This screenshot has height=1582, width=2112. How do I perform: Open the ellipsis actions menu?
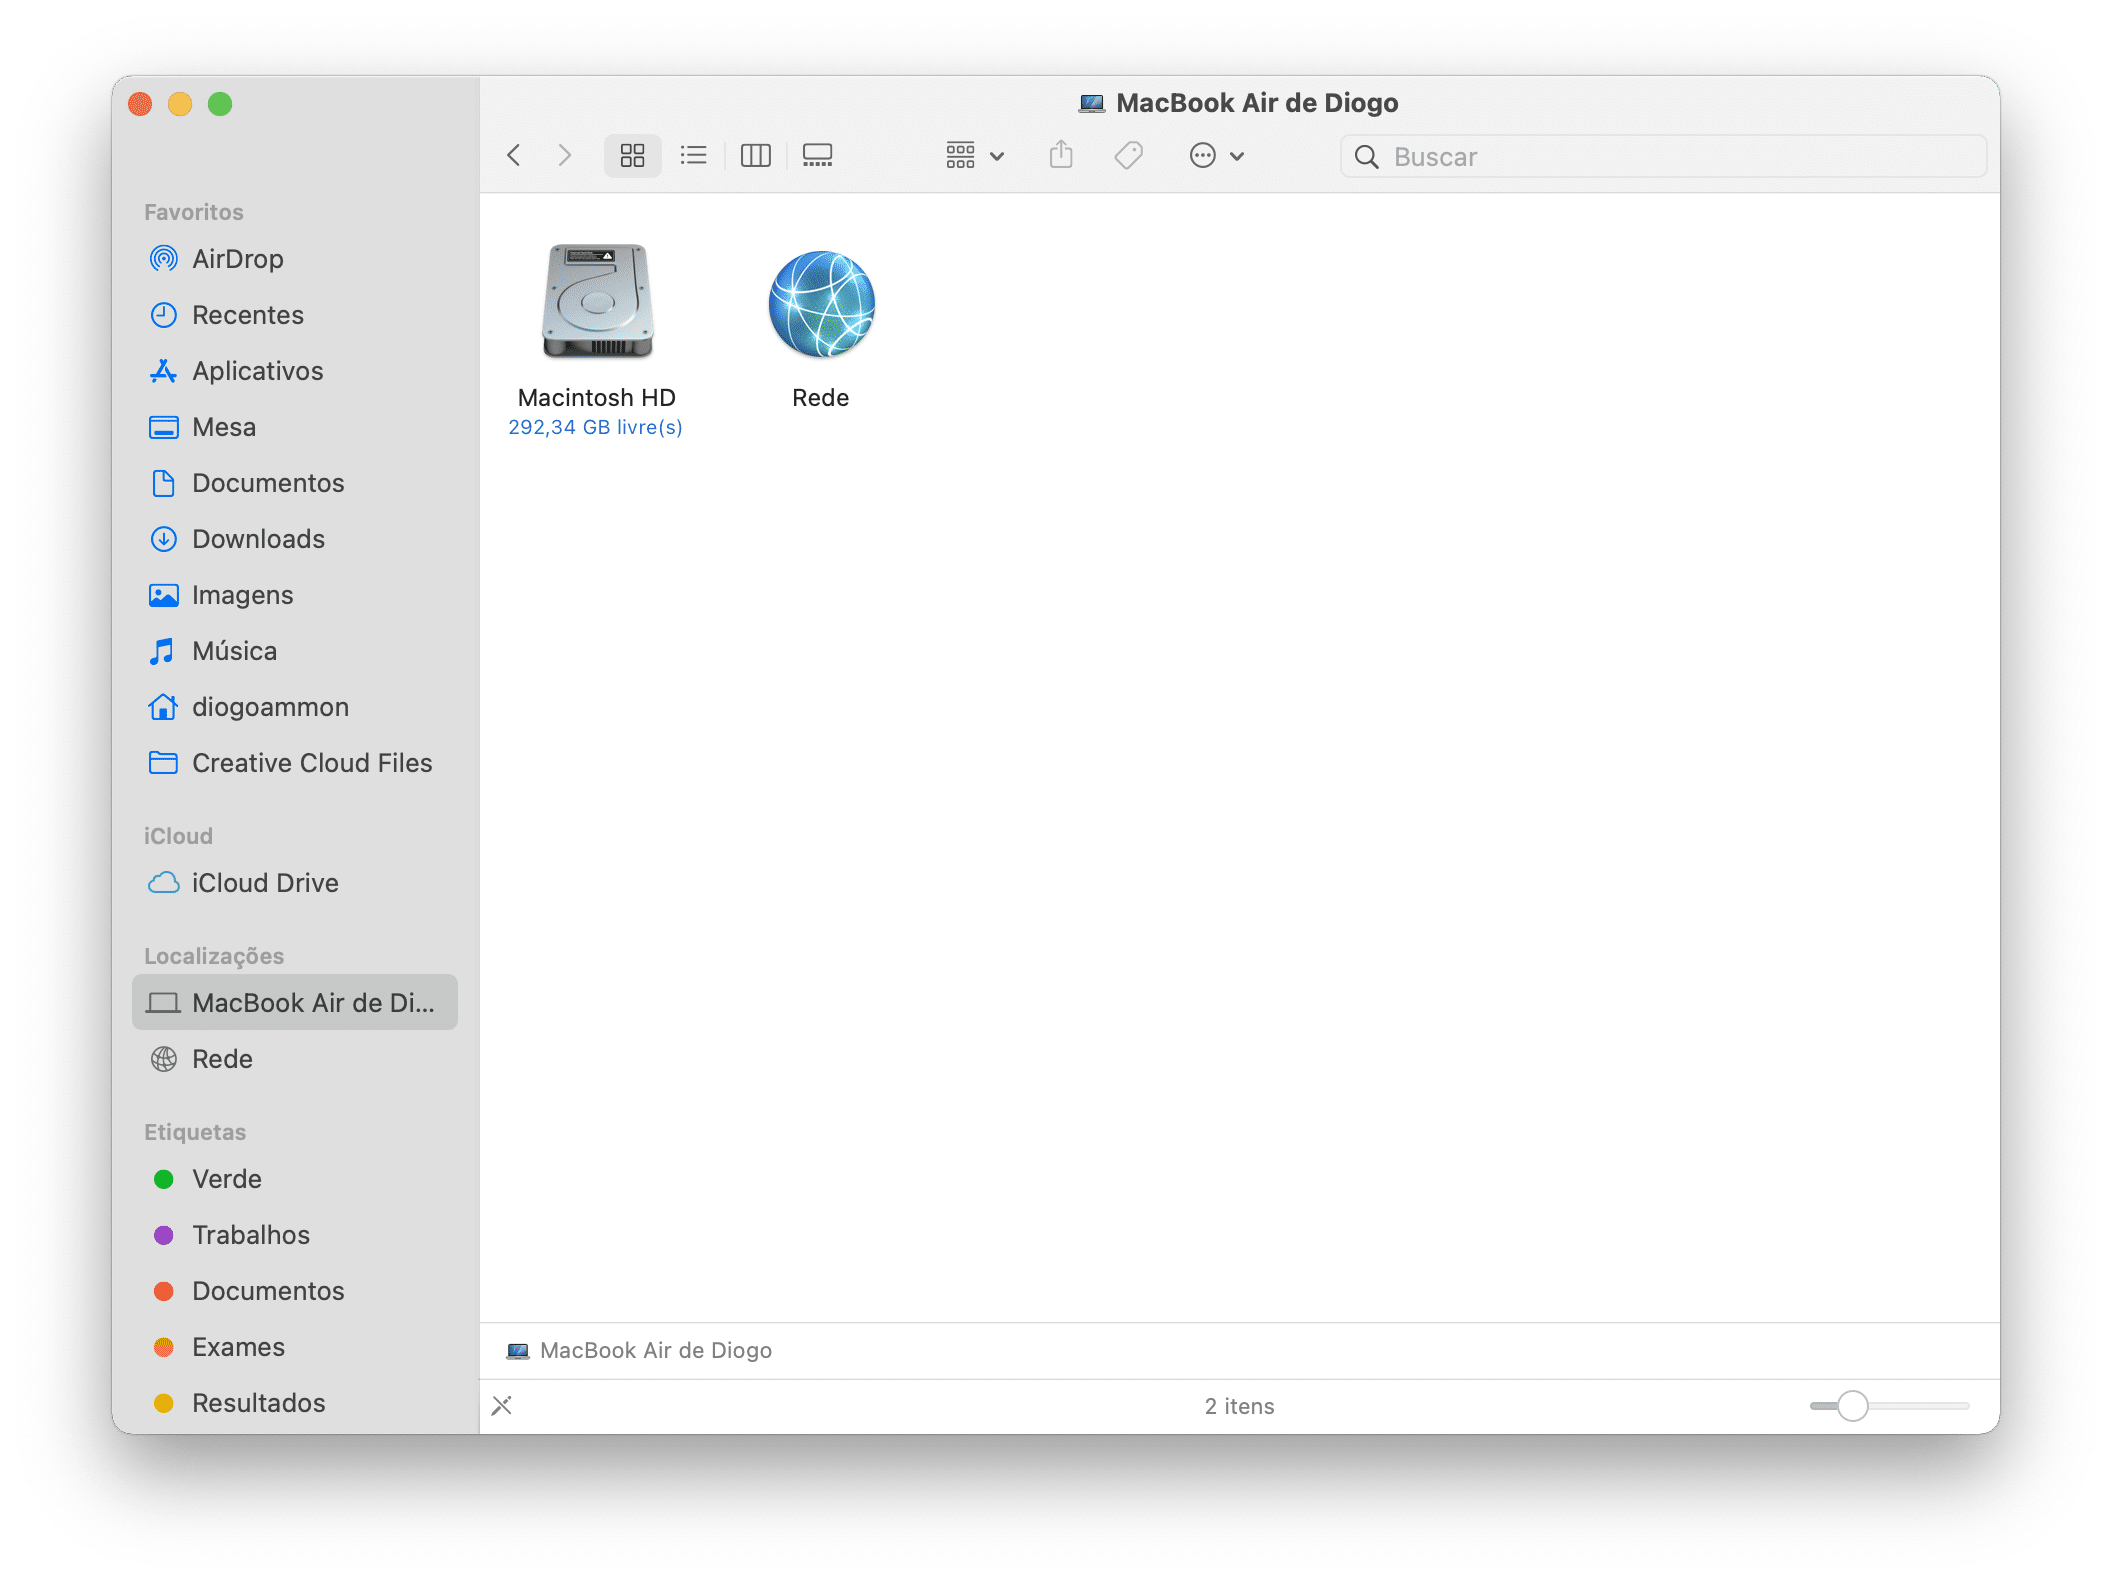[x=1216, y=155]
